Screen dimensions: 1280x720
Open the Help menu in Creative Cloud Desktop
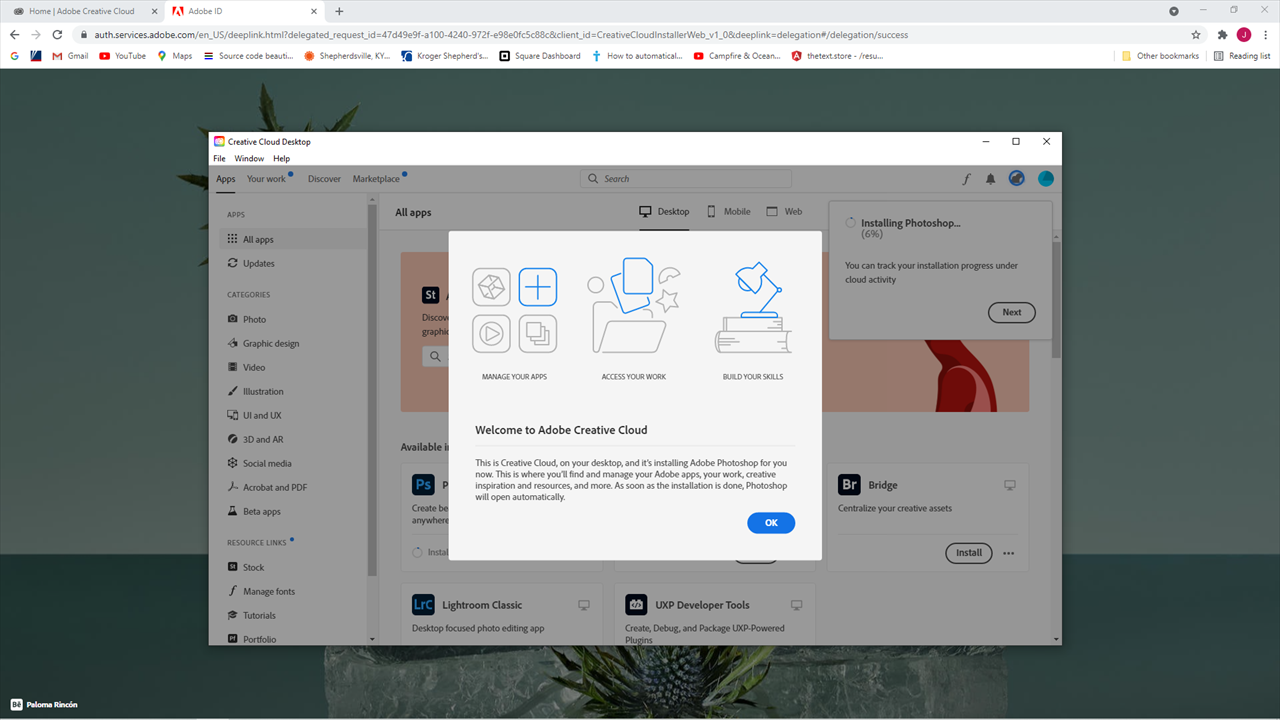pyautogui.click(x=282, y=158)
